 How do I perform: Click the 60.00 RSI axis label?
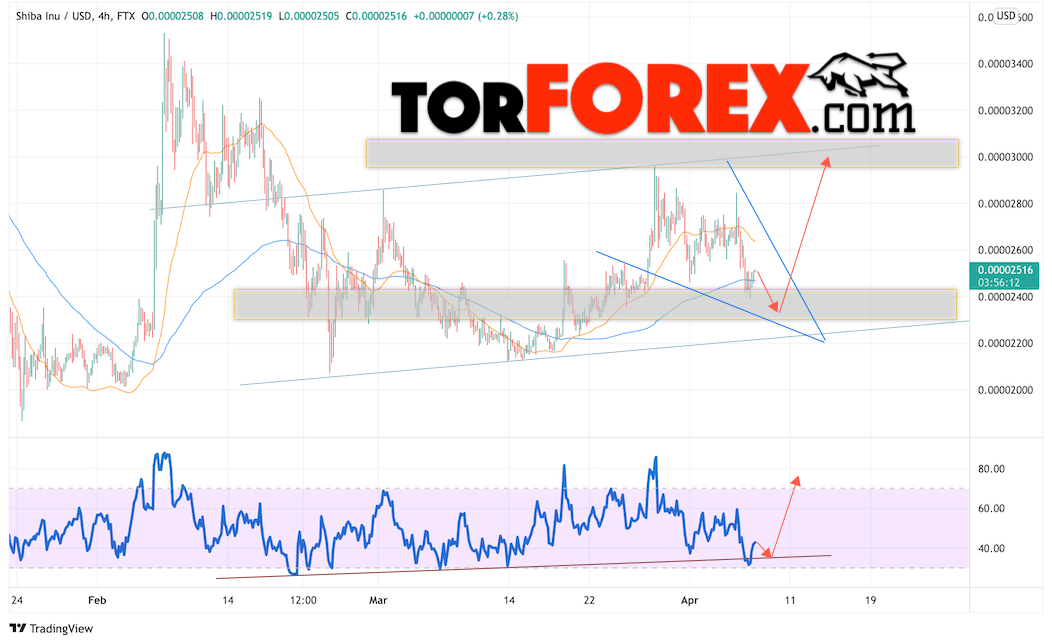[991, 508]
